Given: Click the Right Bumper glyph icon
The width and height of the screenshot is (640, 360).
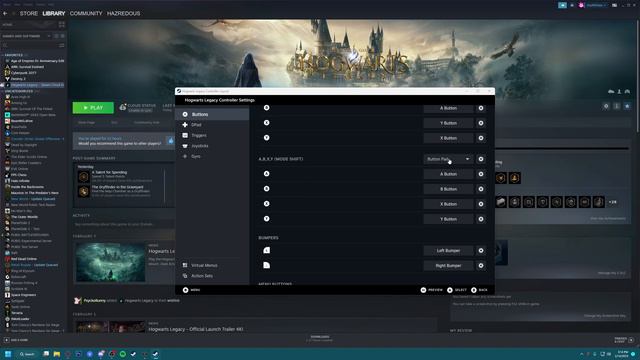Looking at the screenshot, I should [267, 265].
